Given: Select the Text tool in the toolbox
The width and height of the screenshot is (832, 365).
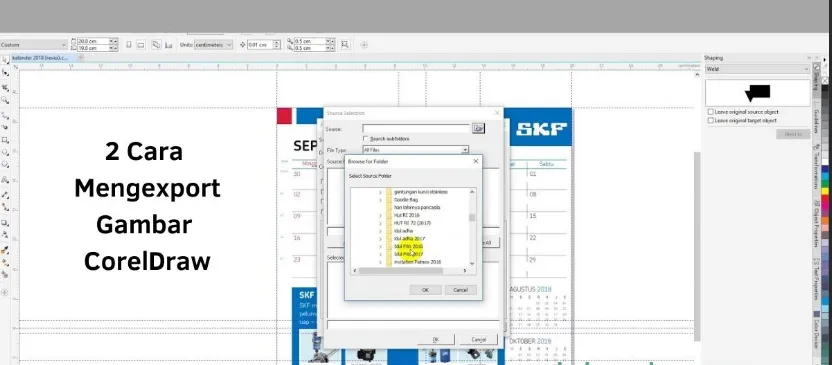Looking at the screenshot, I should point(6,179).
